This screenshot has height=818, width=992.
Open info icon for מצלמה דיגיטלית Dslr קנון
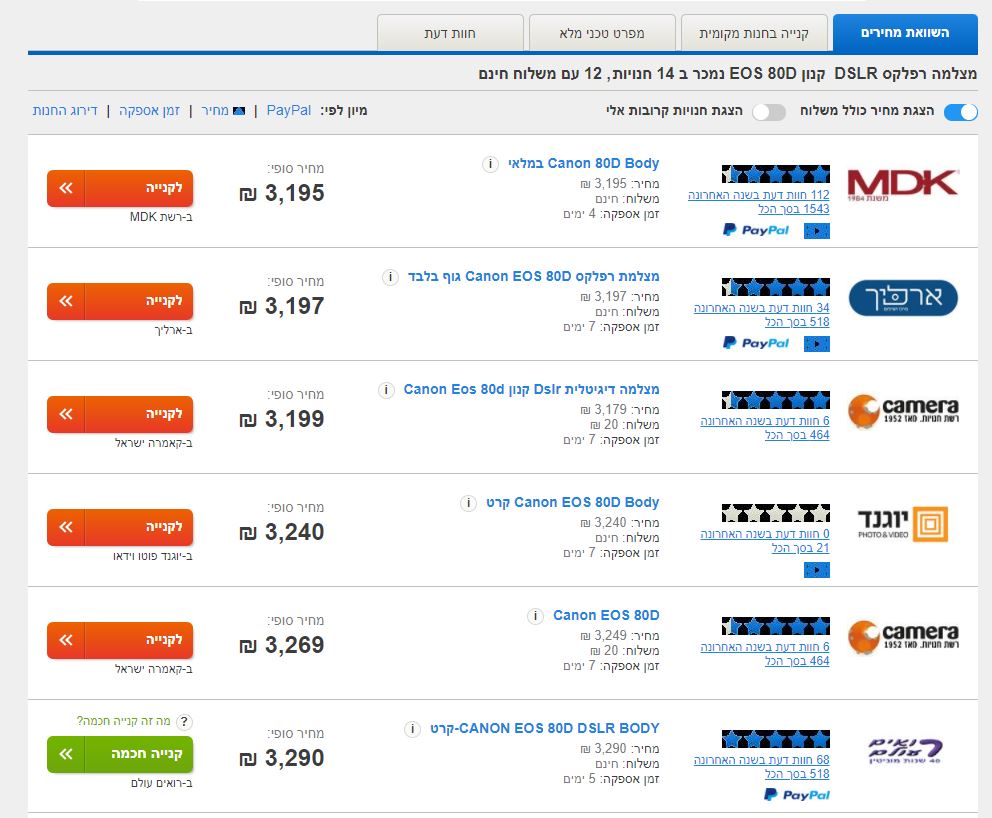click(386, 390)
